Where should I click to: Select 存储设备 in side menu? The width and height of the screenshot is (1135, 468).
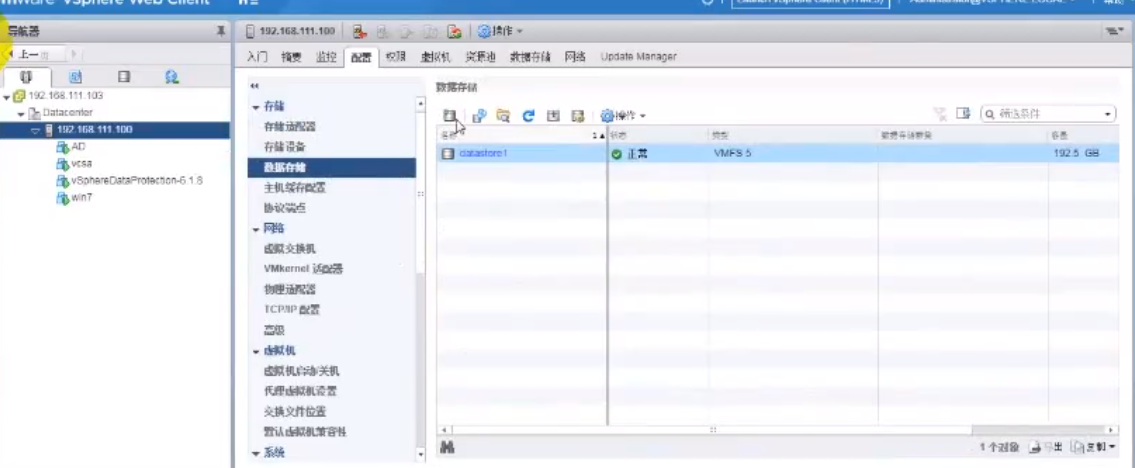(x=284, y=147)
